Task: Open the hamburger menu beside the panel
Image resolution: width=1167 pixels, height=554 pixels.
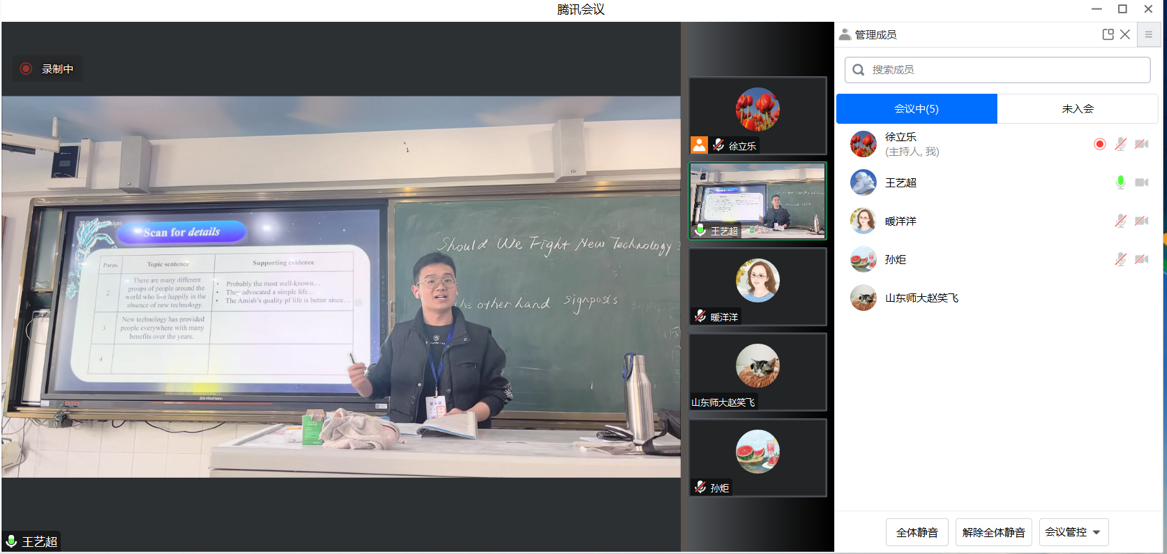Action: click(x=1148, y=34)
